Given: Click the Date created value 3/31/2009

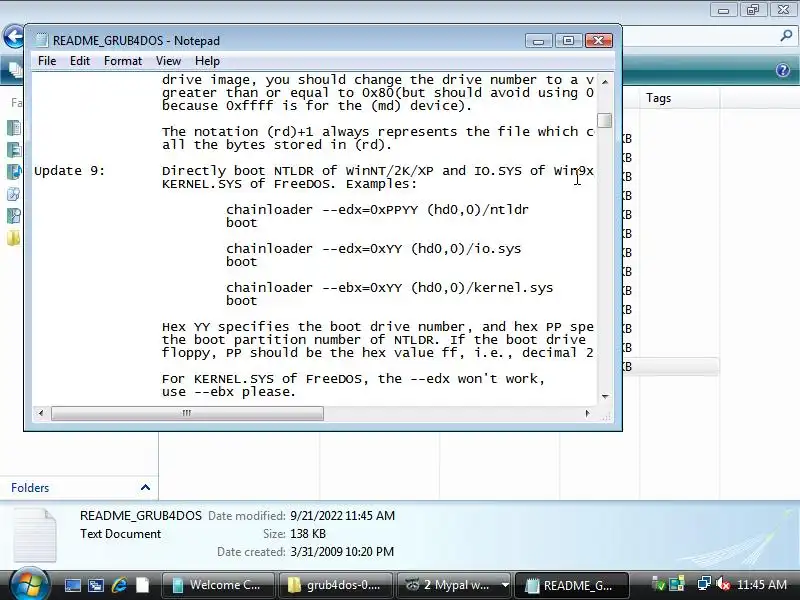Looking at the screenshot, I should 342,552.
